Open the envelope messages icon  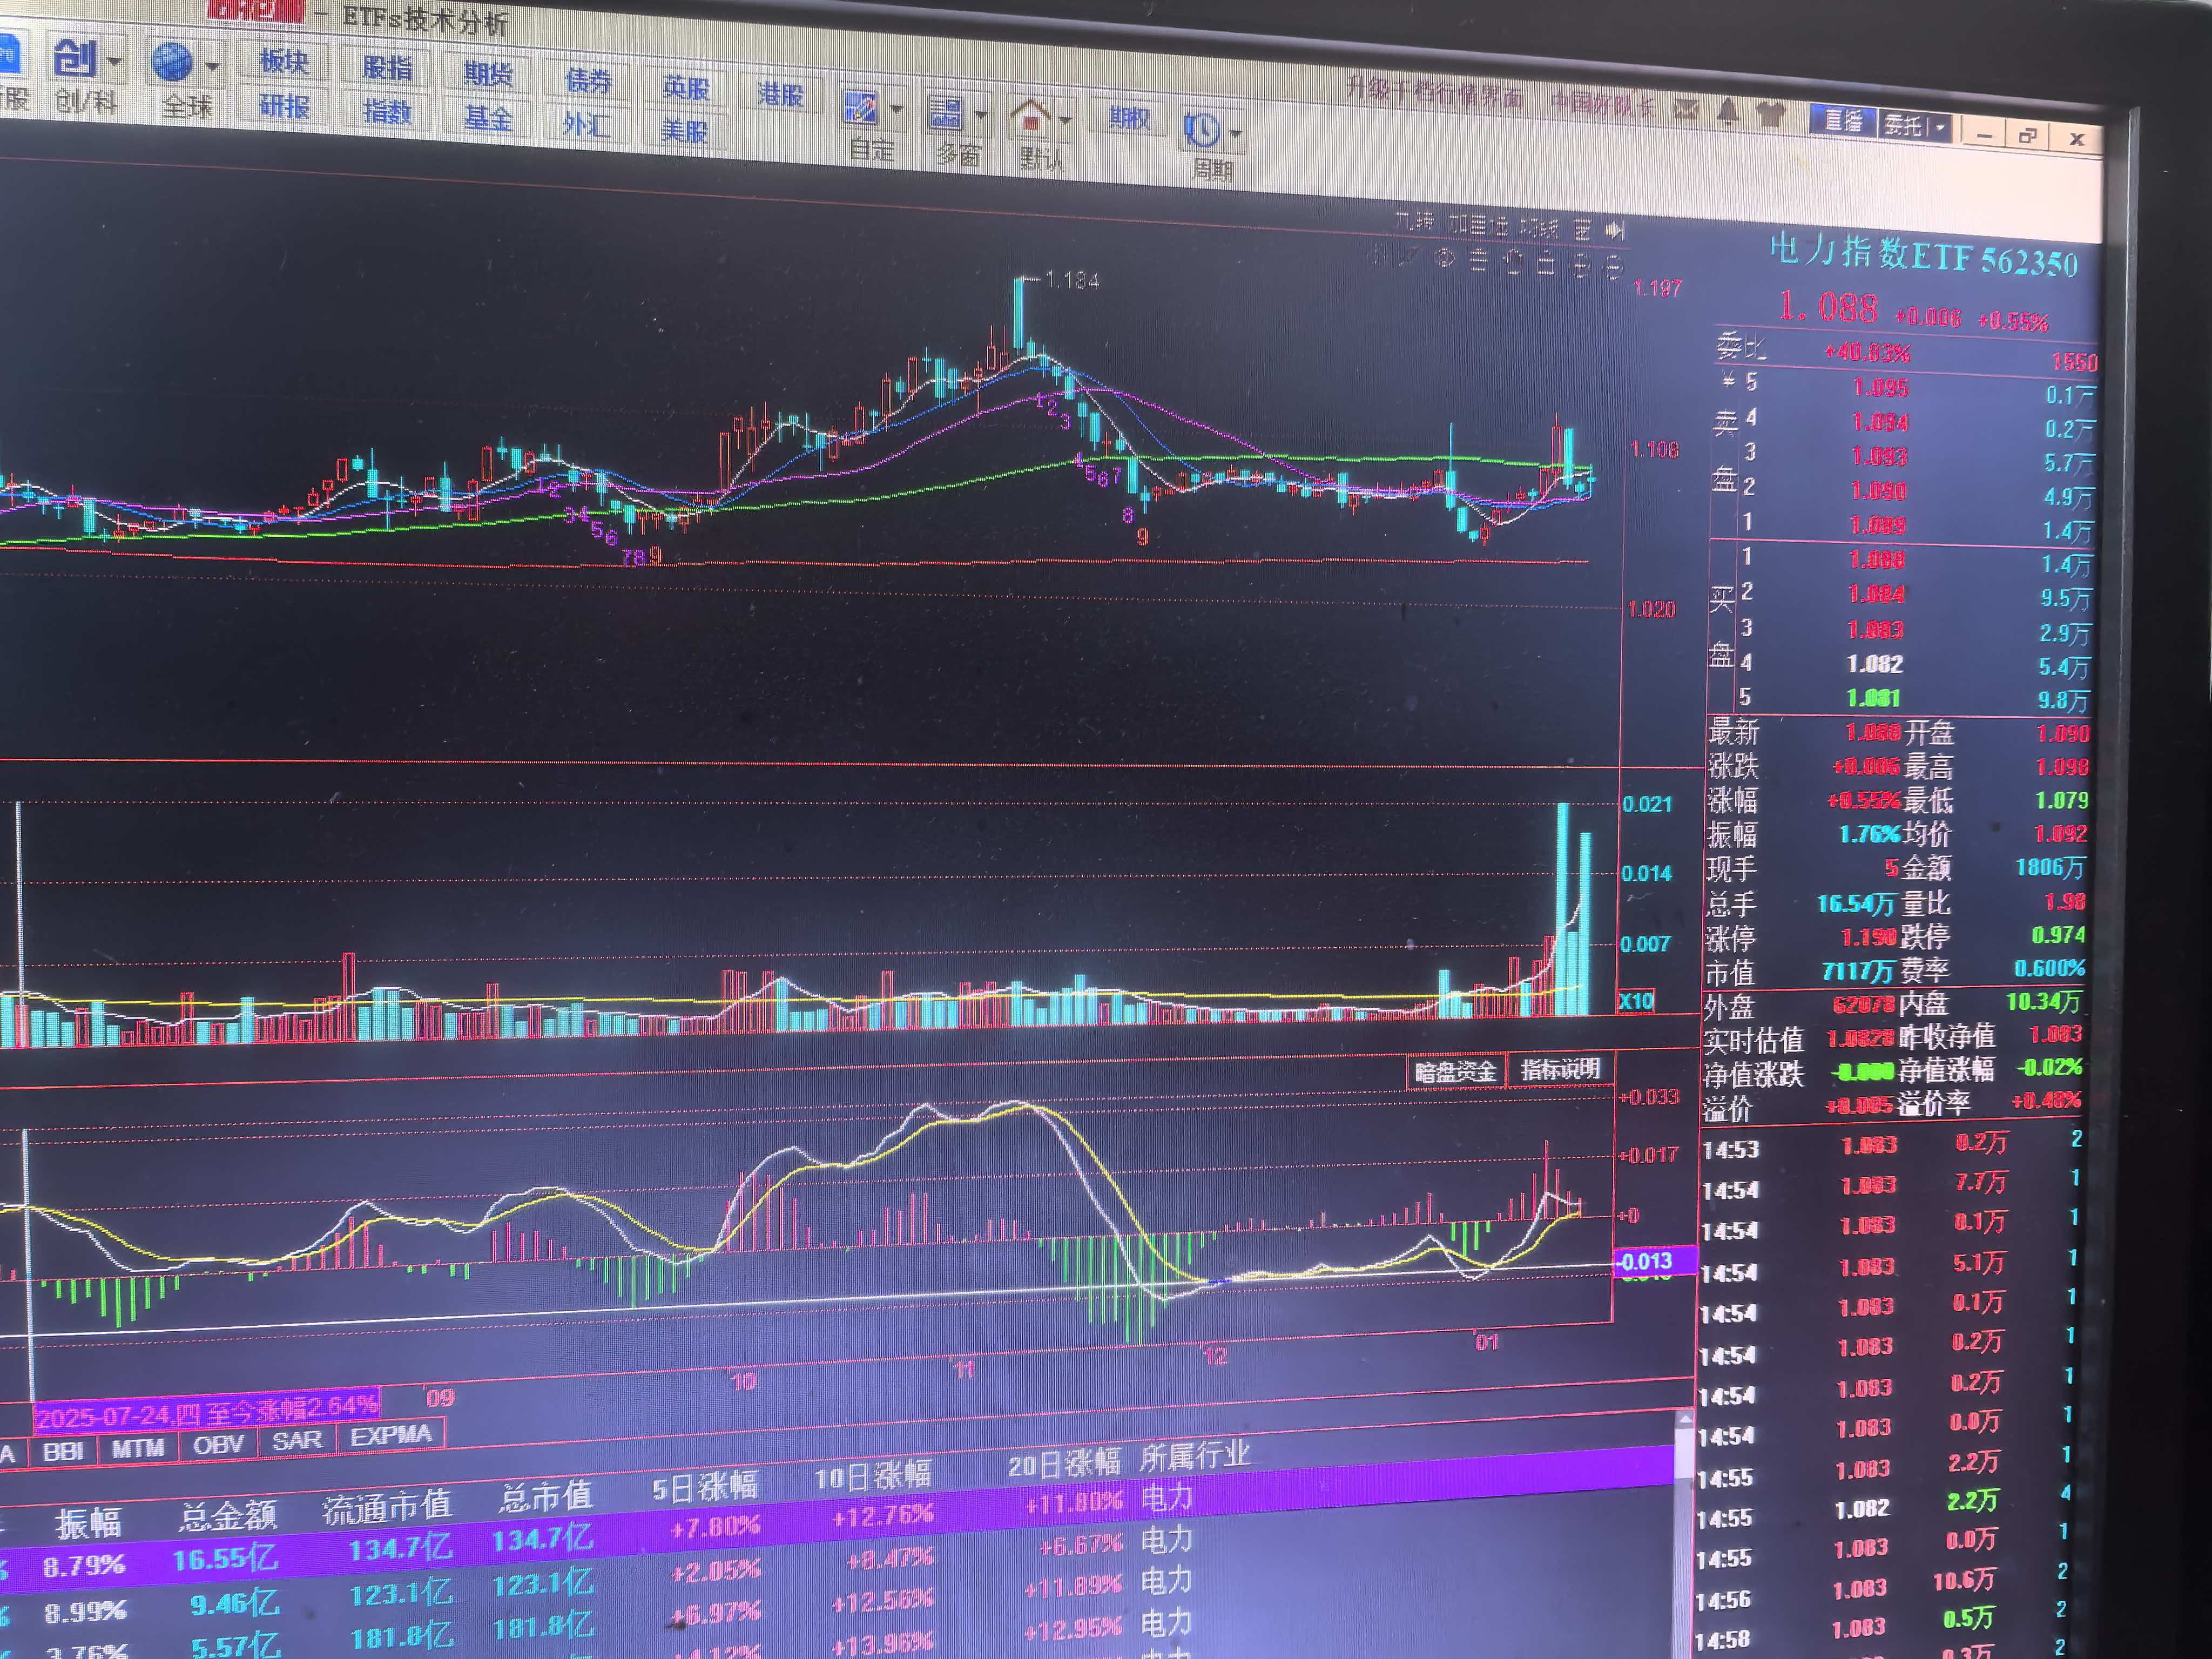pyautogui.click(x=1686, y=109)
